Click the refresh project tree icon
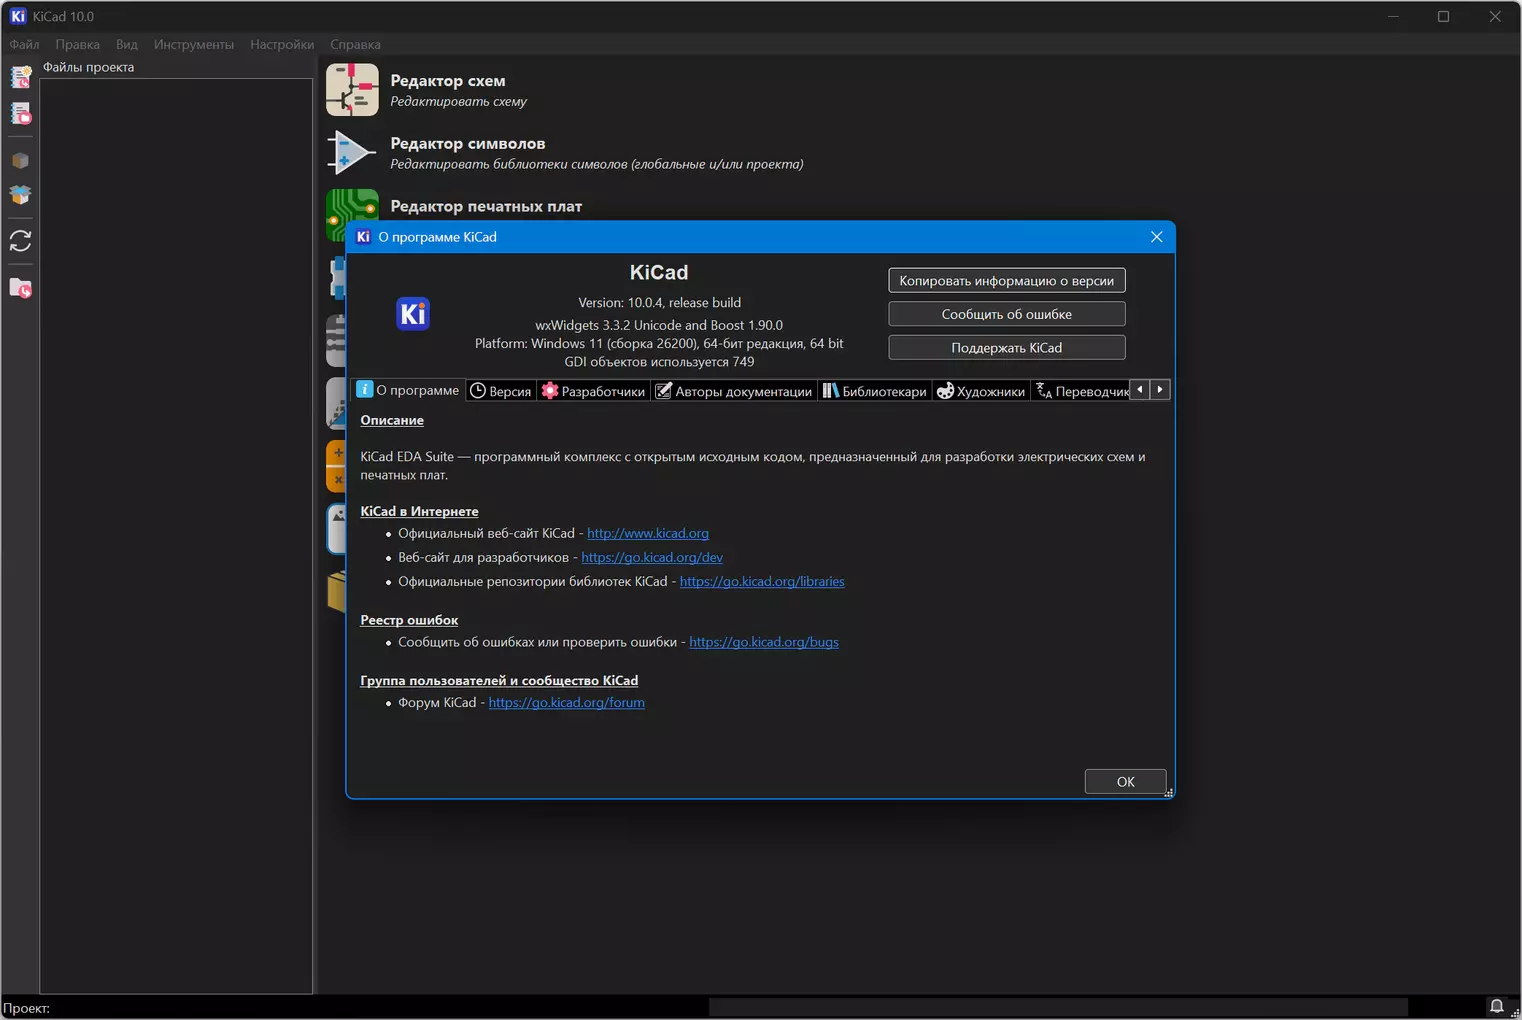This screenshot has width=1522, height=1020. (x=21, y=241)
